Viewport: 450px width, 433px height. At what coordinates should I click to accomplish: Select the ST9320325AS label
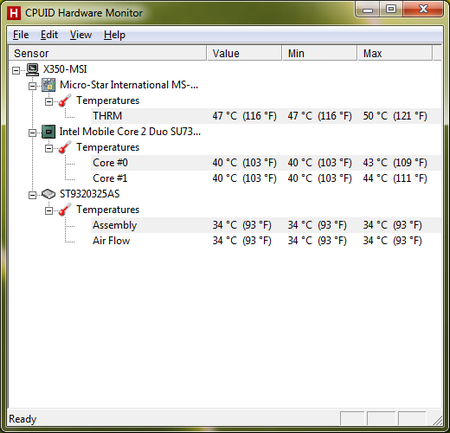(89, 194)
